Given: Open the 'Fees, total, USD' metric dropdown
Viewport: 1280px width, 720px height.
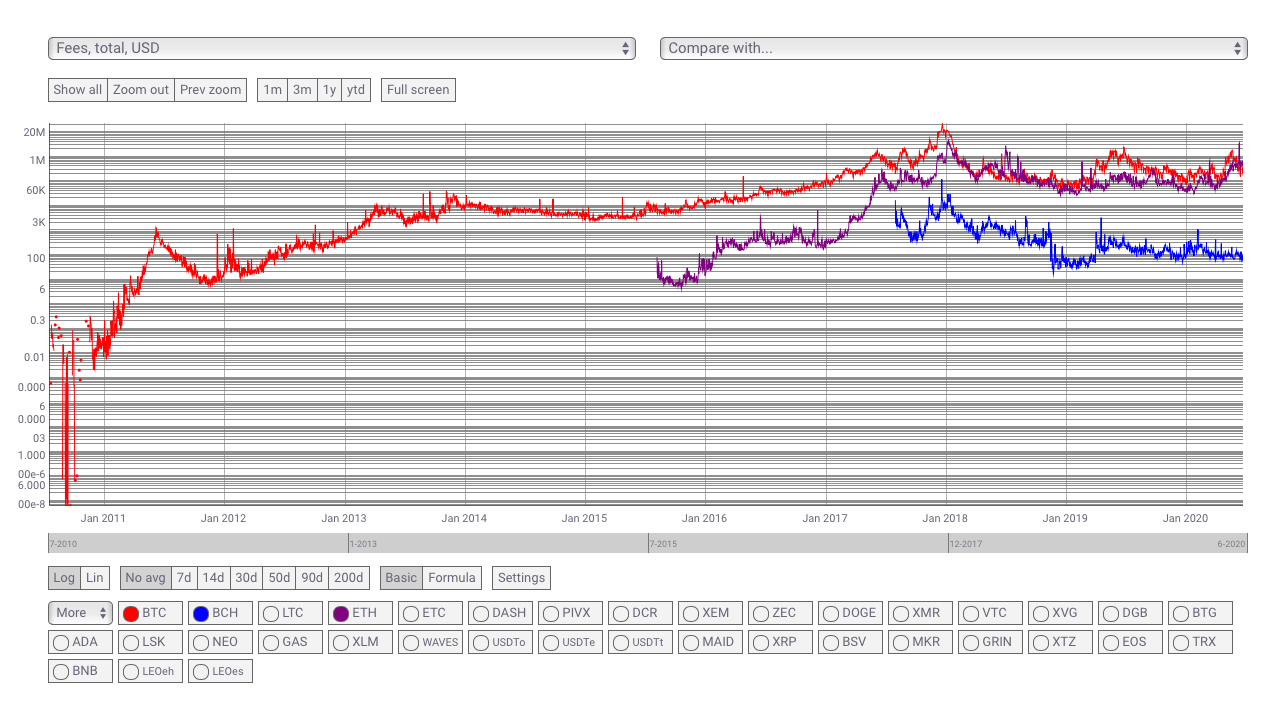Looking at the screenshot, I should 342,48.
